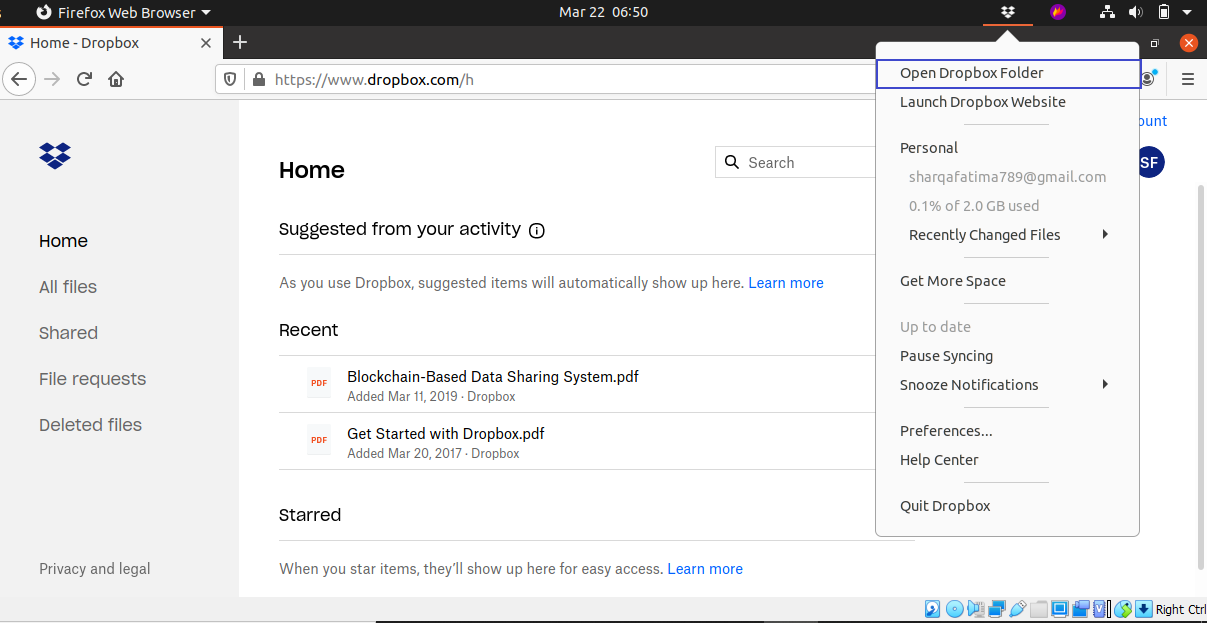
Task: Click the Firefox home icon
Action: coord(116,79)
